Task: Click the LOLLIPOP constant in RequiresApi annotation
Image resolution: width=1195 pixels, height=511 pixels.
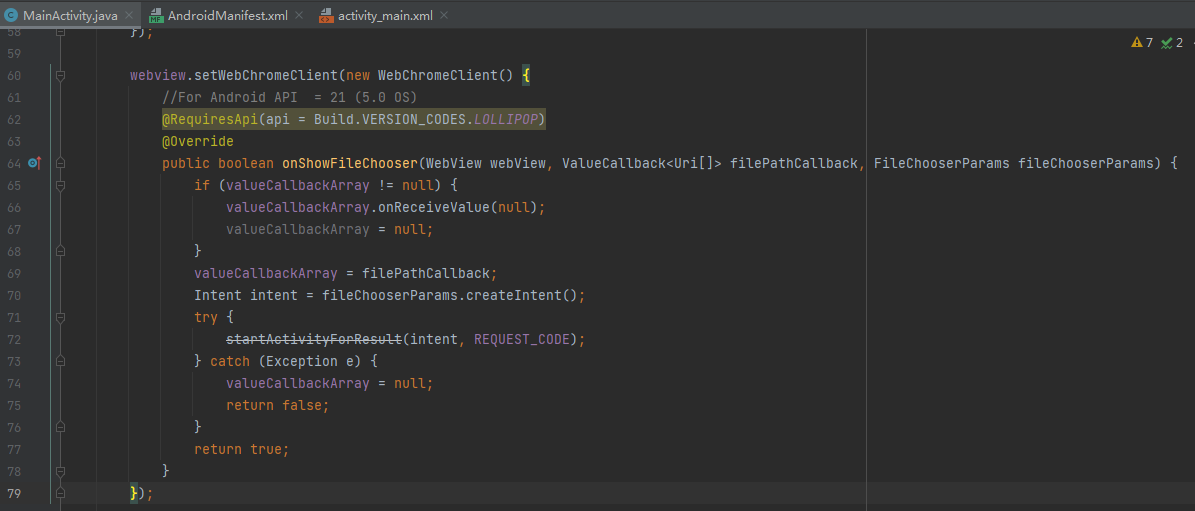Action: tap(506, 119)
